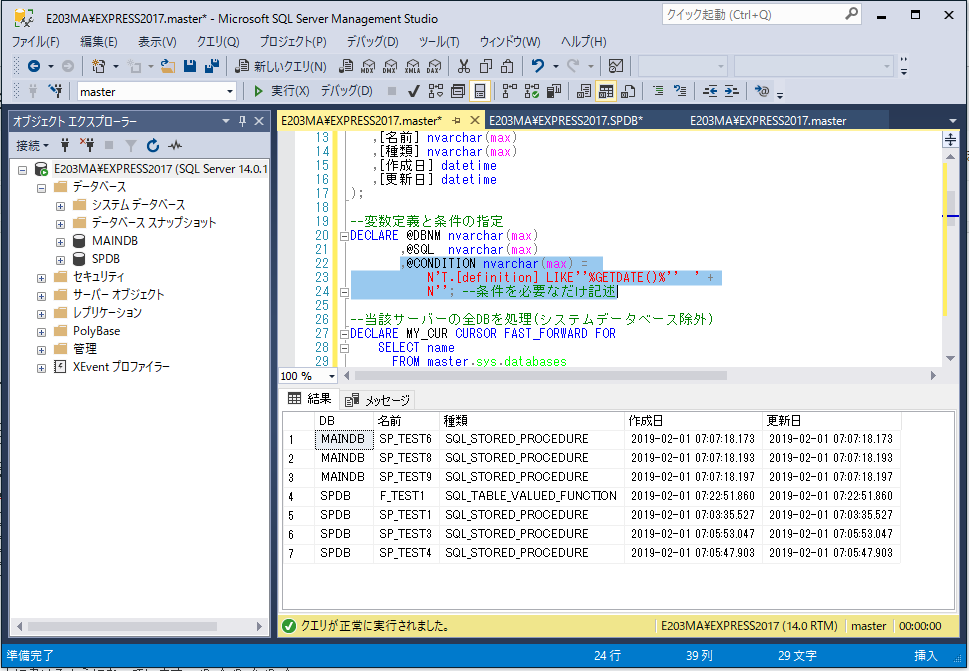This screenshot has height=671, width=969.
Task: Open the Undo history dropdown arrow
Action: point(556,66)
